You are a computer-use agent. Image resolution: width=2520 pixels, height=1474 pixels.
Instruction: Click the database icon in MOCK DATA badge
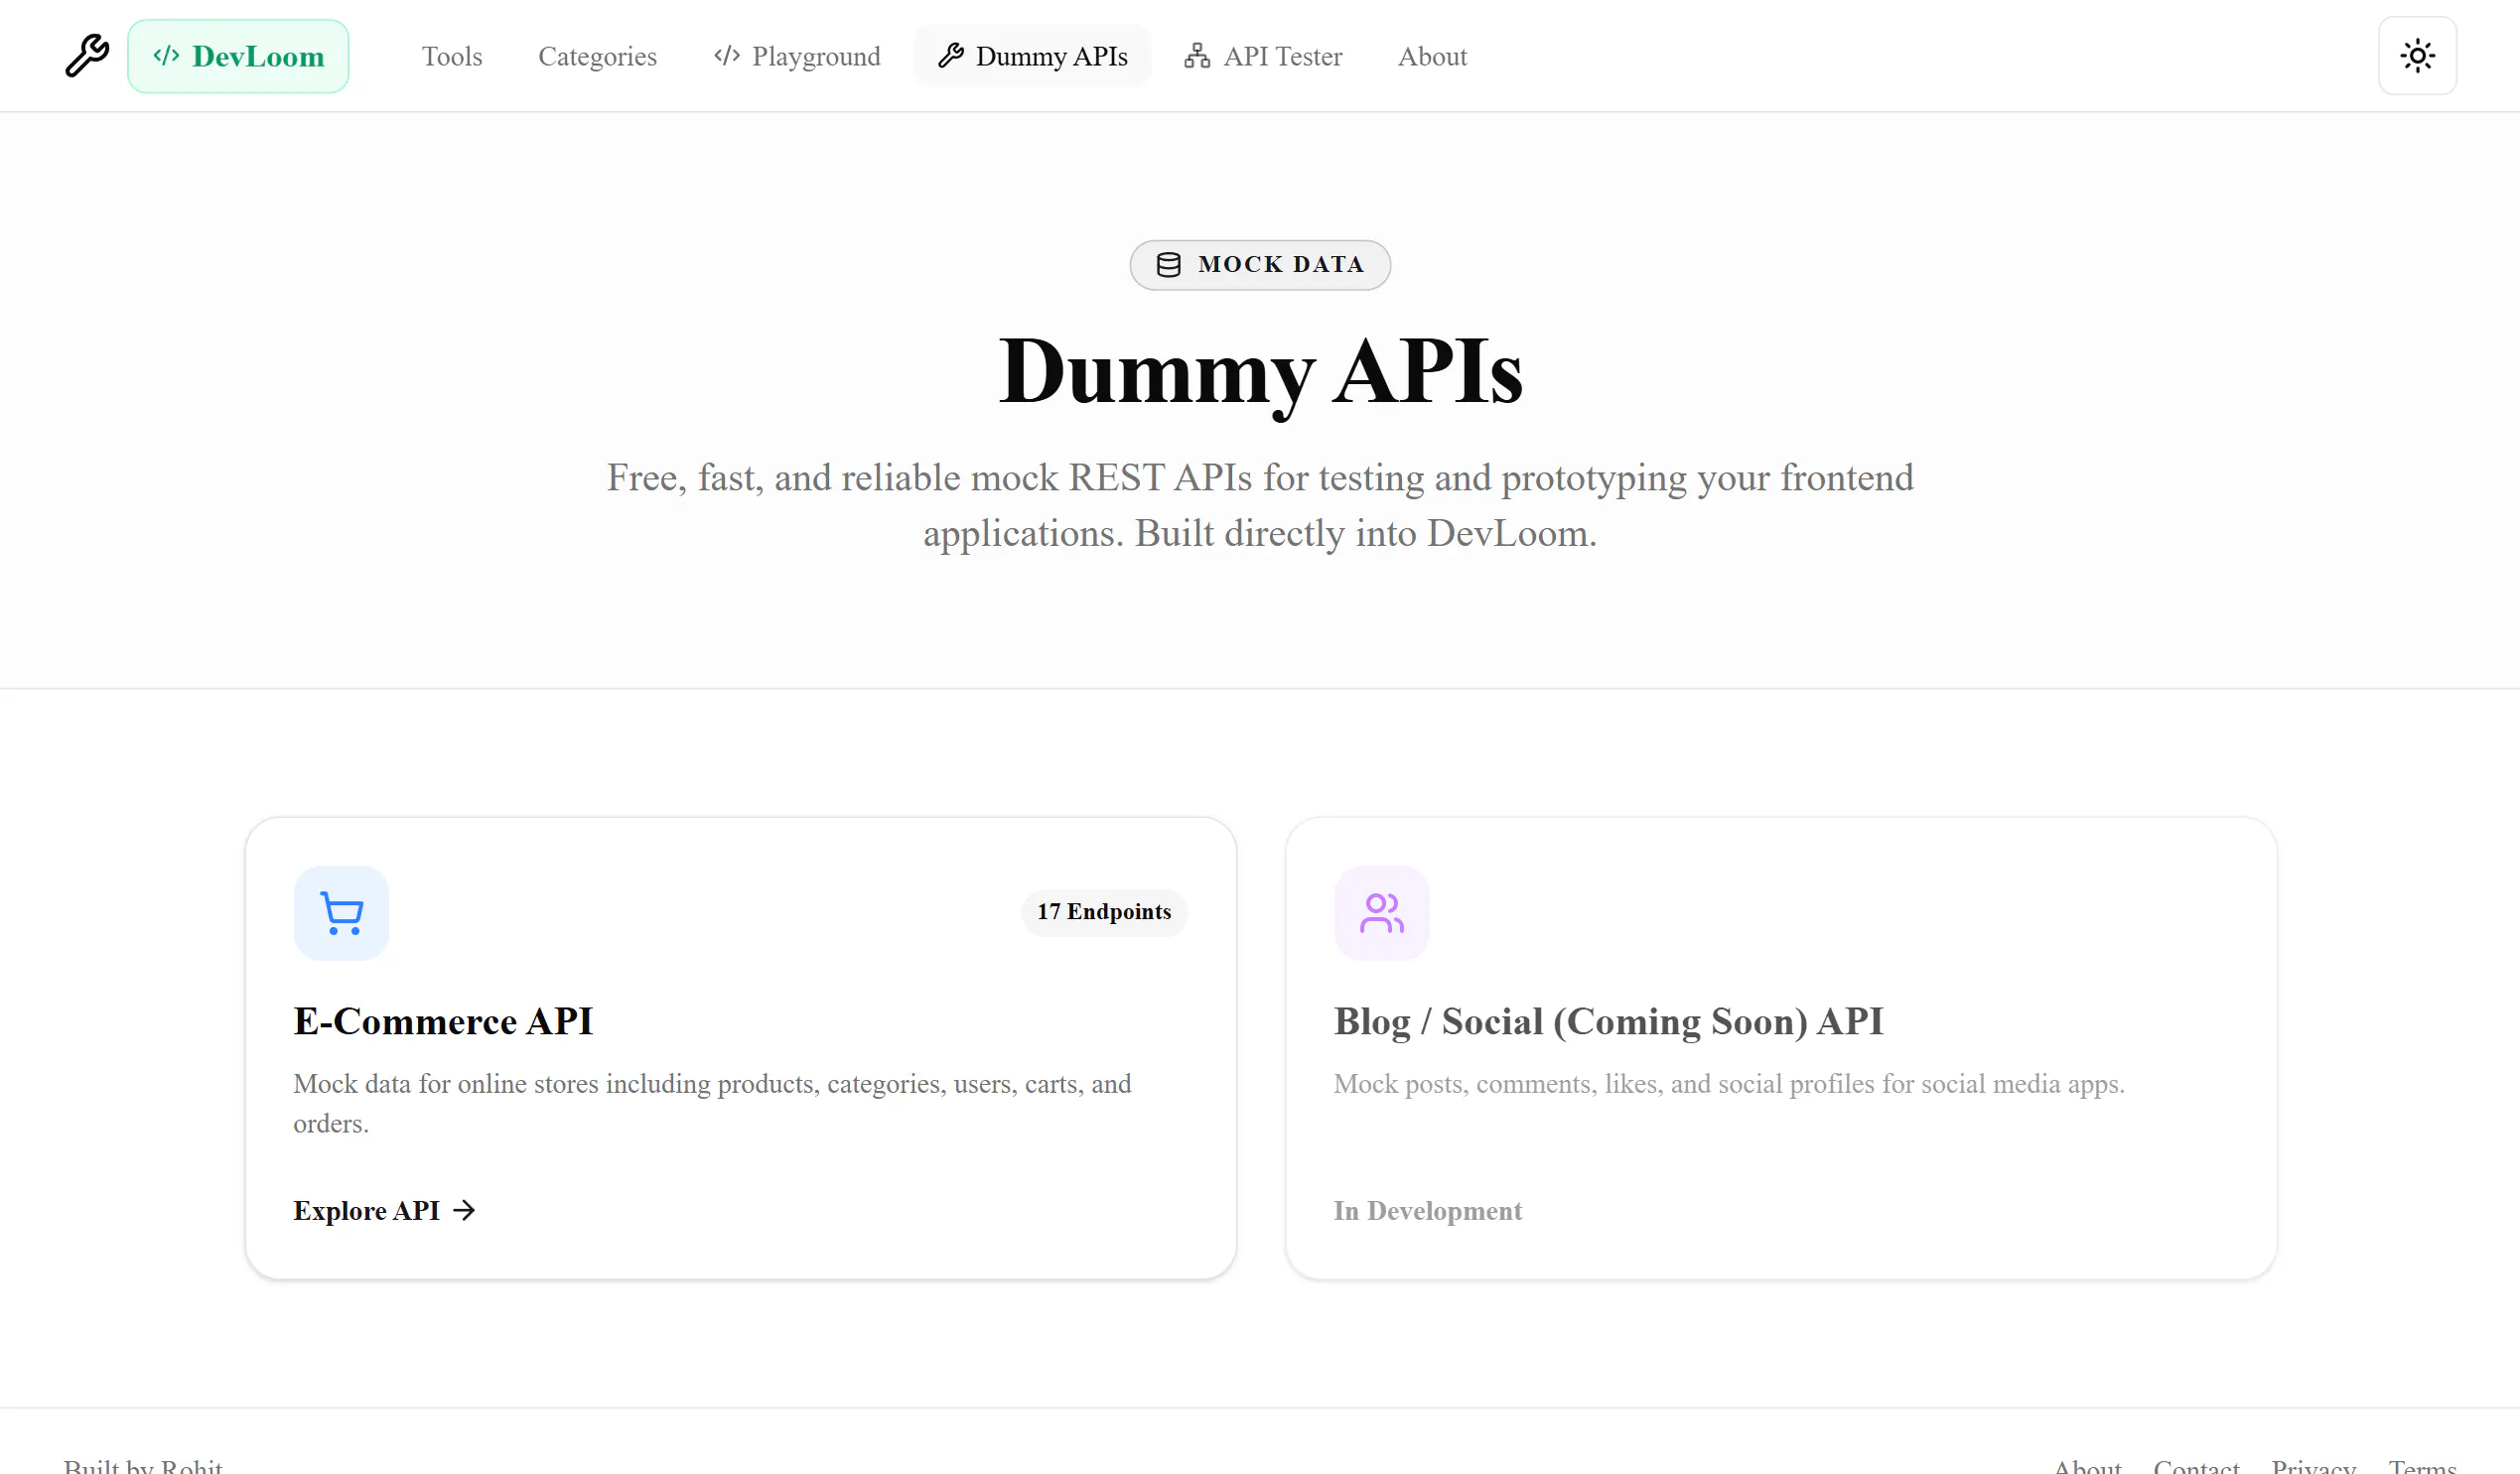coord(1168,265)
